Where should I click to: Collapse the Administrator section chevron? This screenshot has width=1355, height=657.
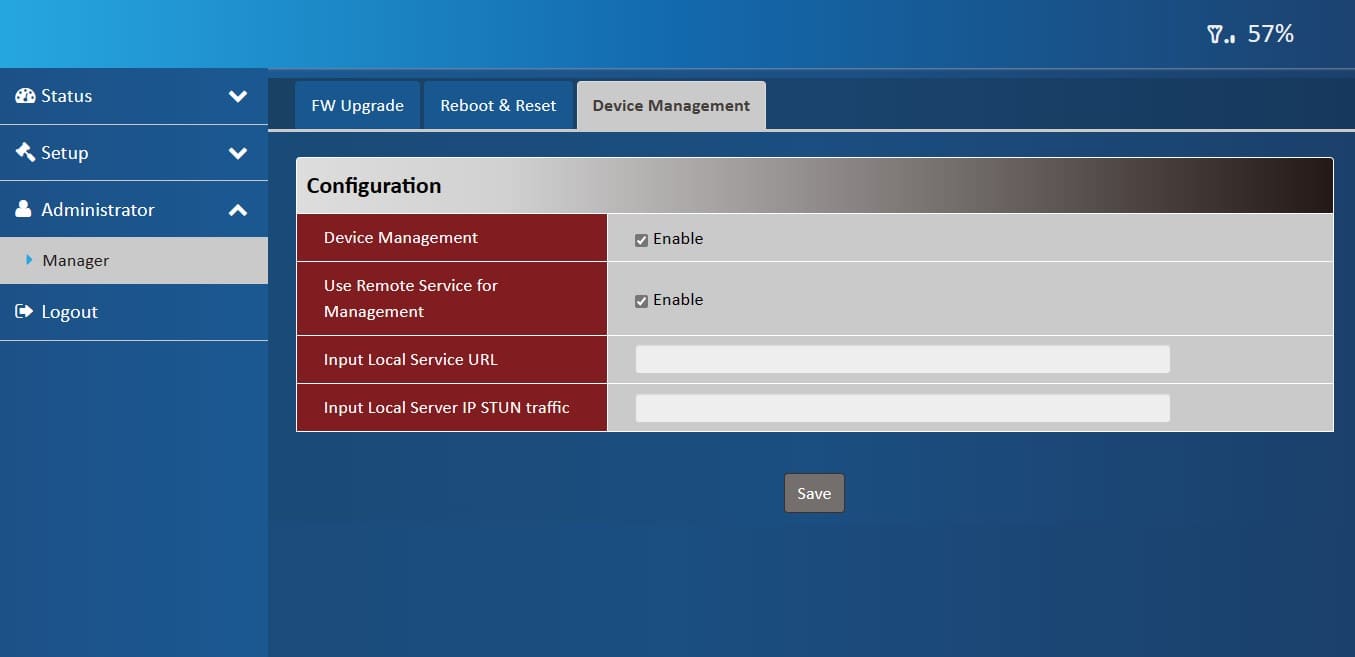click(x=238, y=210)
